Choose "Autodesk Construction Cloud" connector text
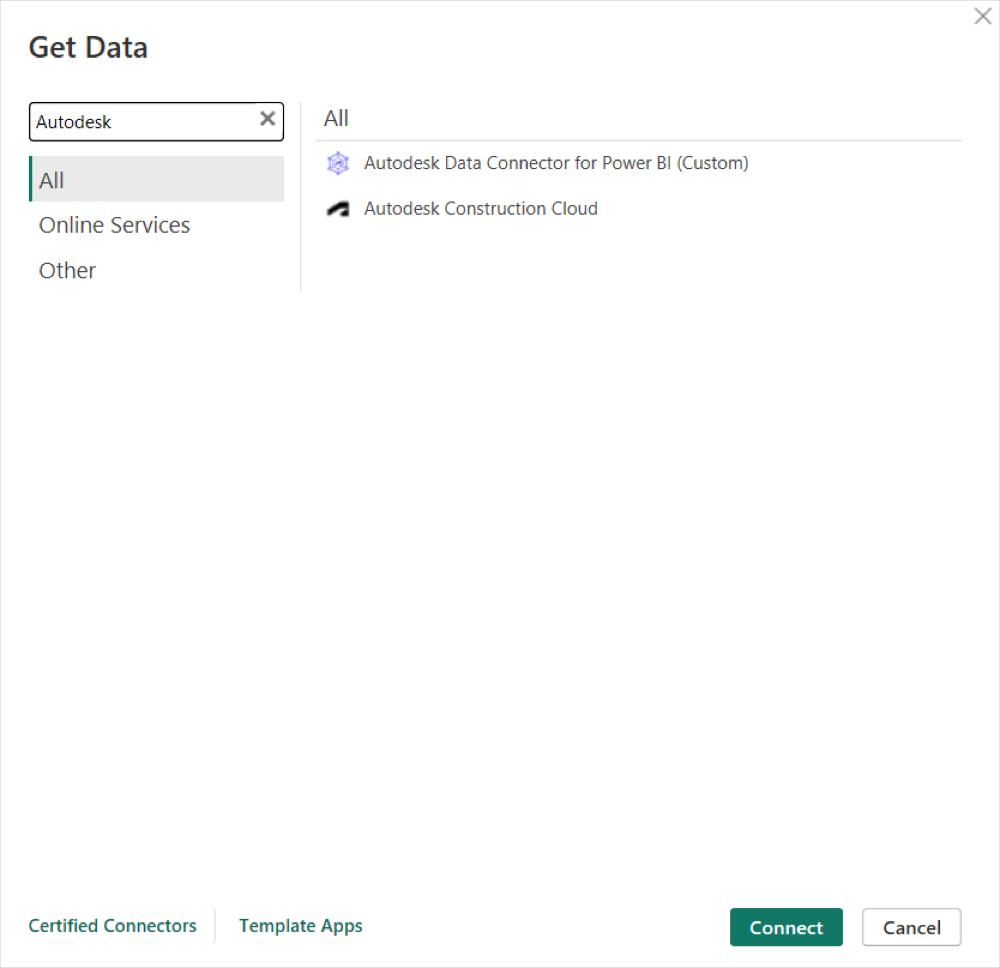The image size is (1000, 968). tap(481, 209)
